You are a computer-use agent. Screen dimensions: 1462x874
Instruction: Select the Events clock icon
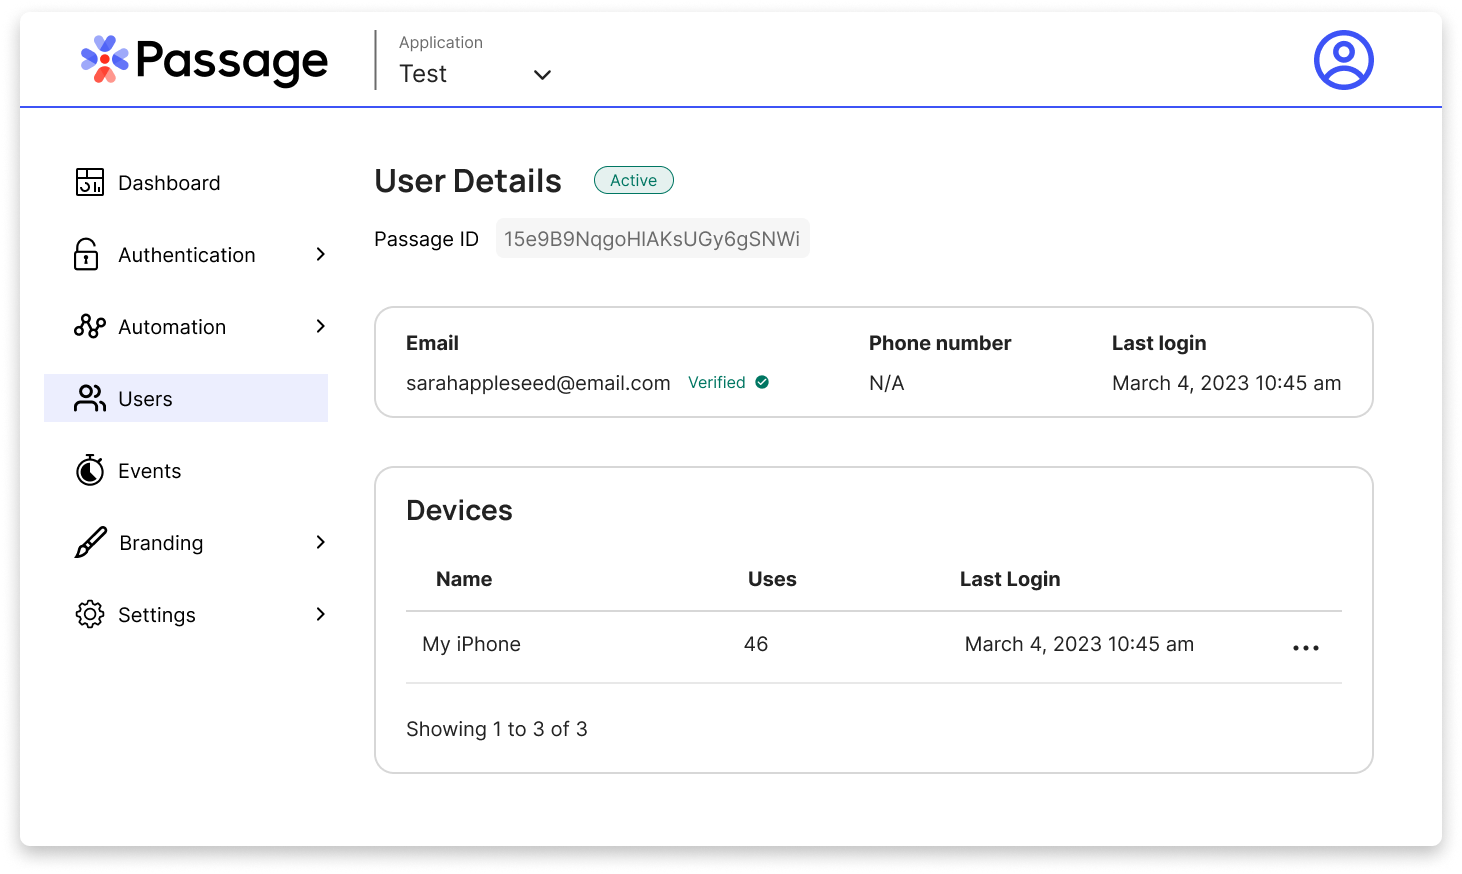tap(89, 470)
